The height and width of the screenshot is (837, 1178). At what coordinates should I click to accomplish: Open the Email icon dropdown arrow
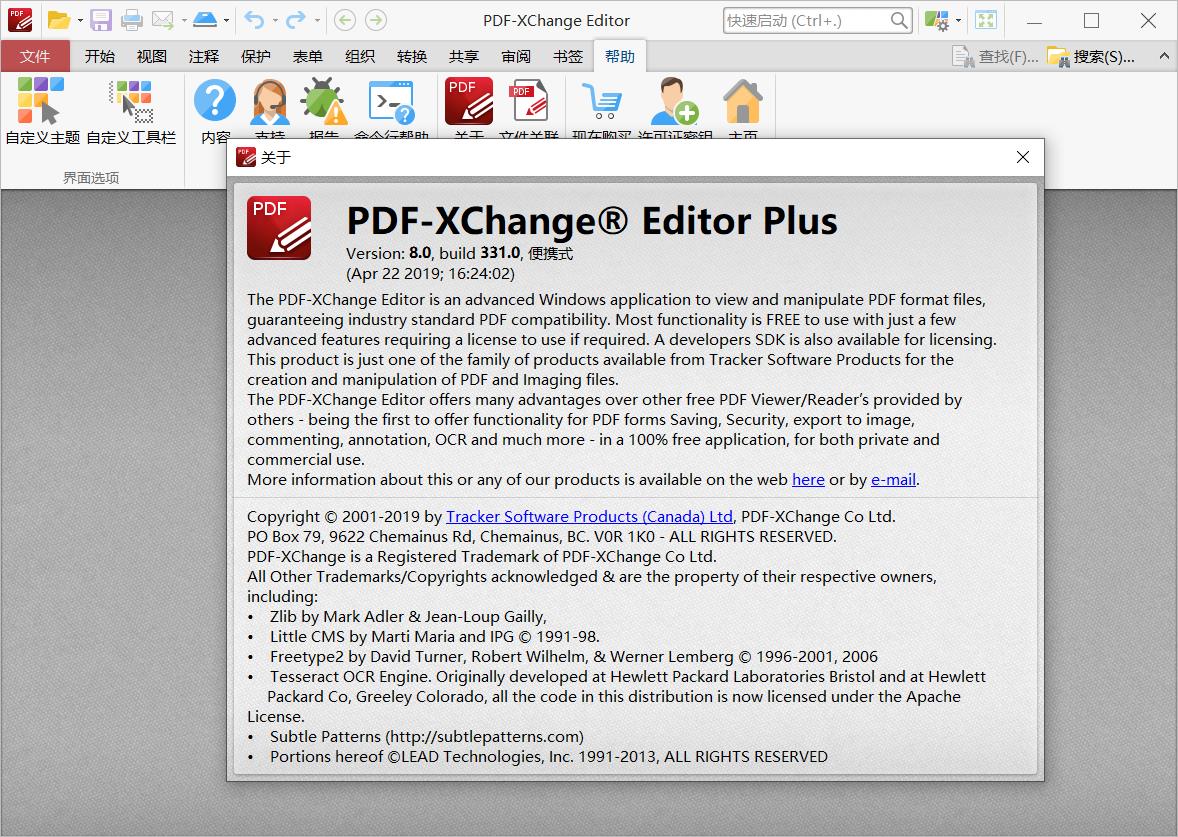pos(184,20)
